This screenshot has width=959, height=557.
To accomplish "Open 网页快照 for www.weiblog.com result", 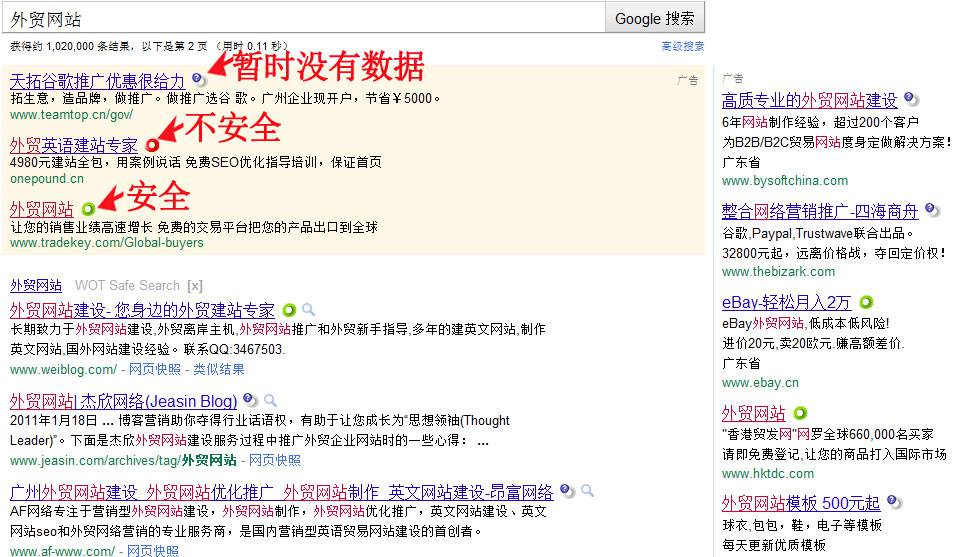I will pos(155,369).
